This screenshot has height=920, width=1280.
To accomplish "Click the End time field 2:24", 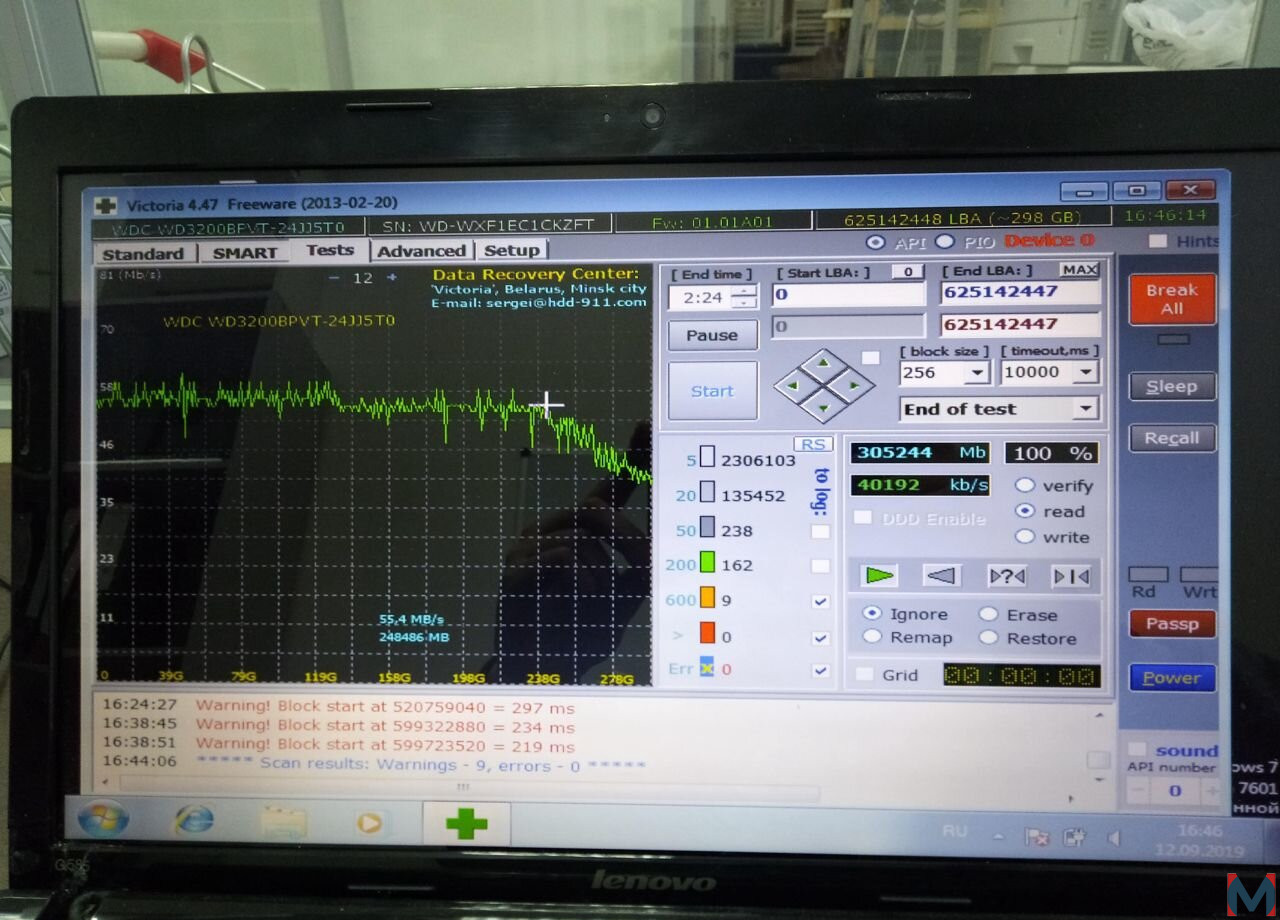I will coord(701,298).
